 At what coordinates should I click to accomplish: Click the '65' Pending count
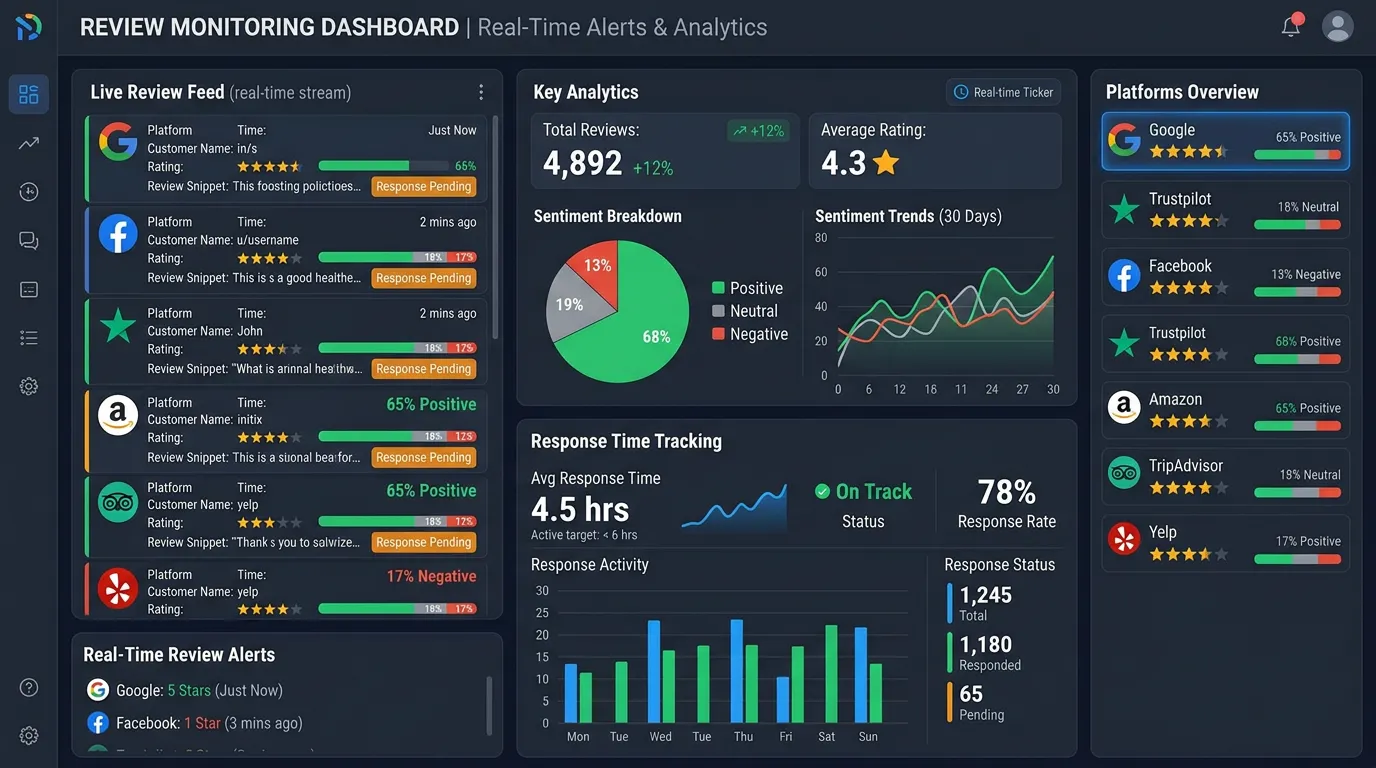point(971,694)
